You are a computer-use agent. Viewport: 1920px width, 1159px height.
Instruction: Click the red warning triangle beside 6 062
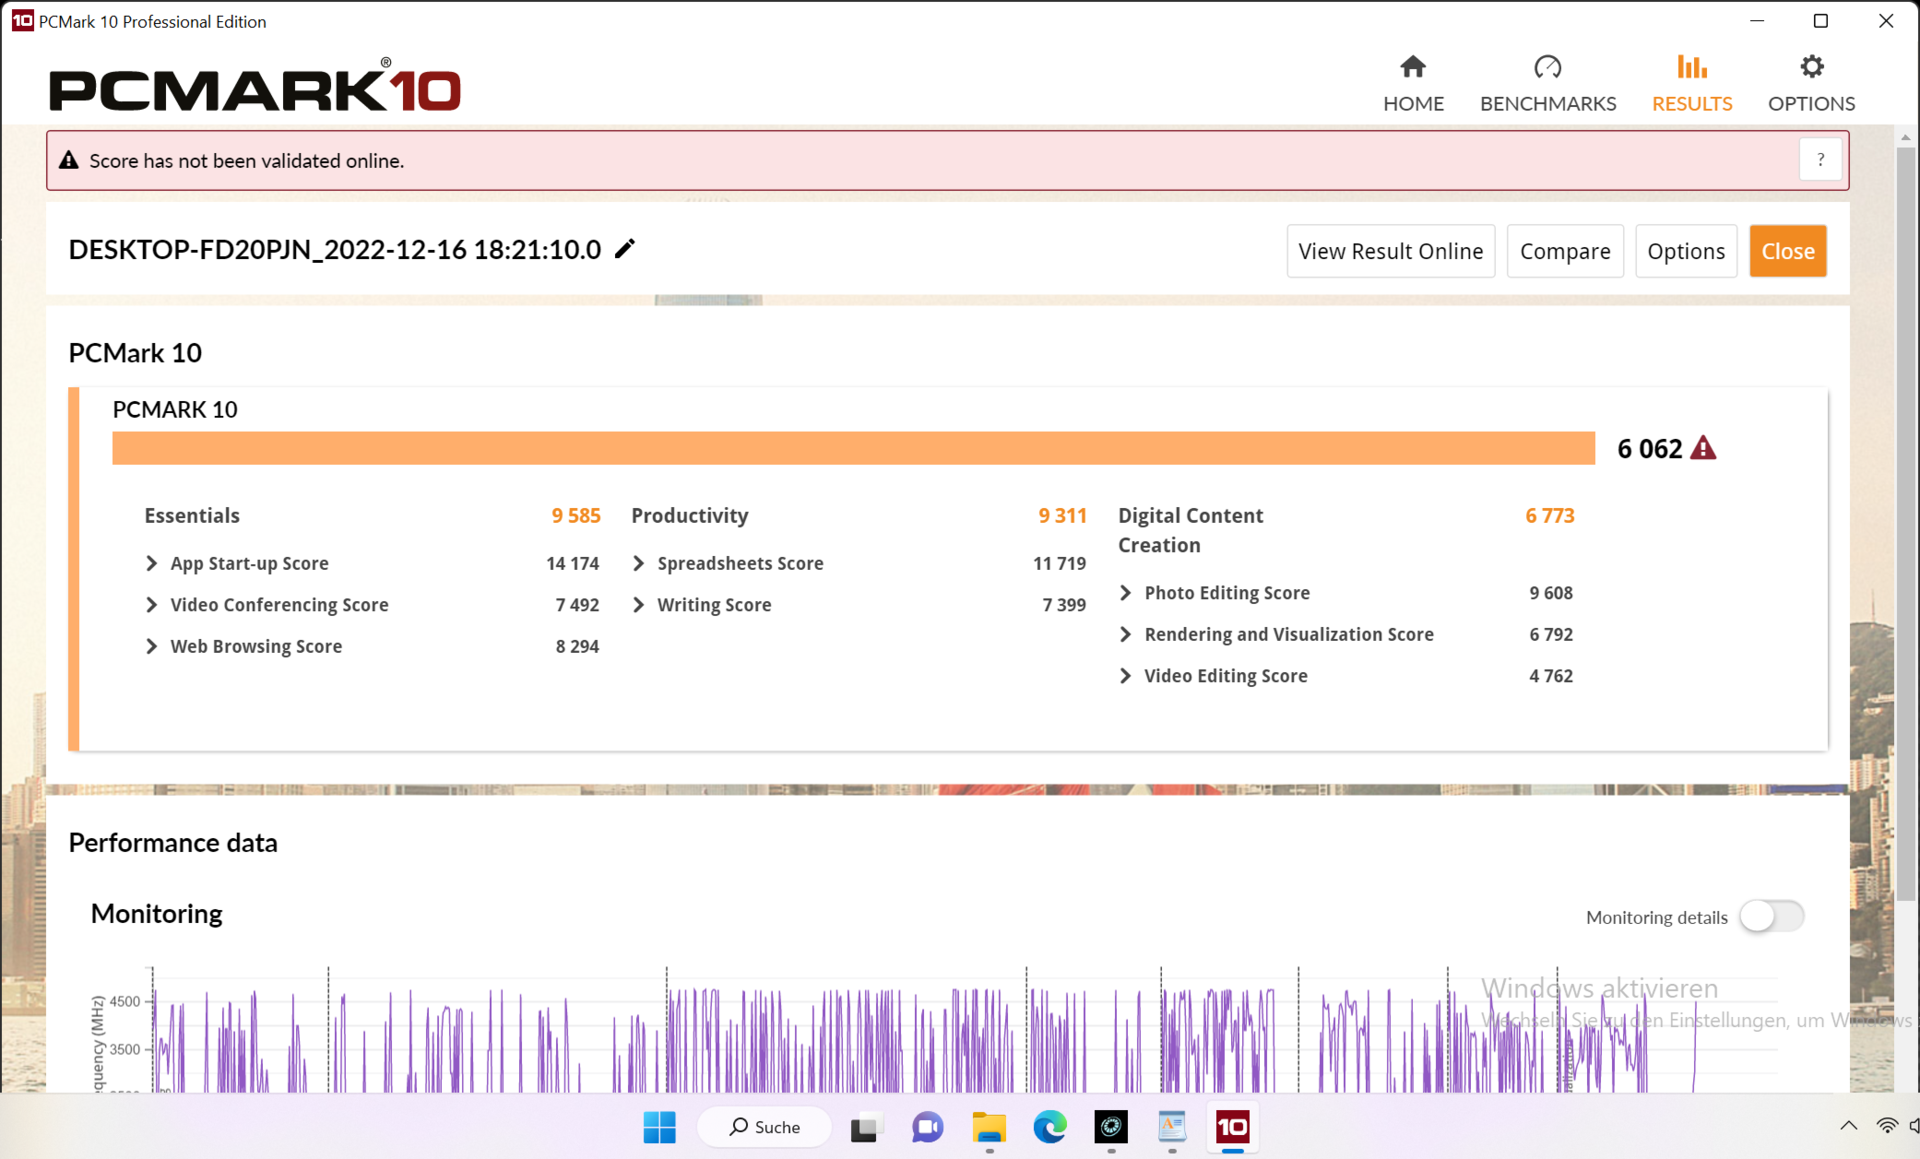pos(1703,448)
